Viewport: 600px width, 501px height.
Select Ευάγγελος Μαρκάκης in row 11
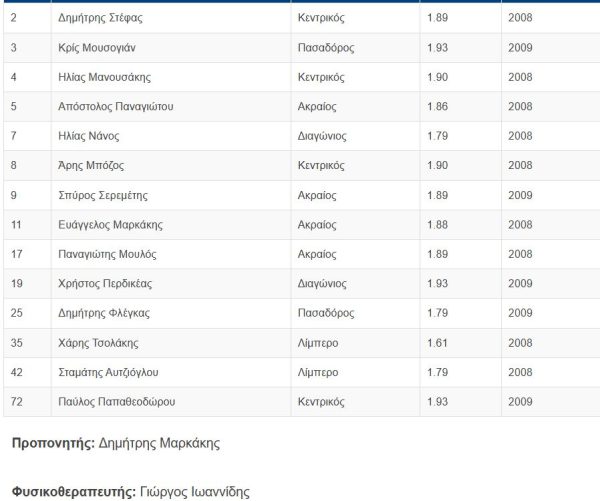[x=110, y=225]
